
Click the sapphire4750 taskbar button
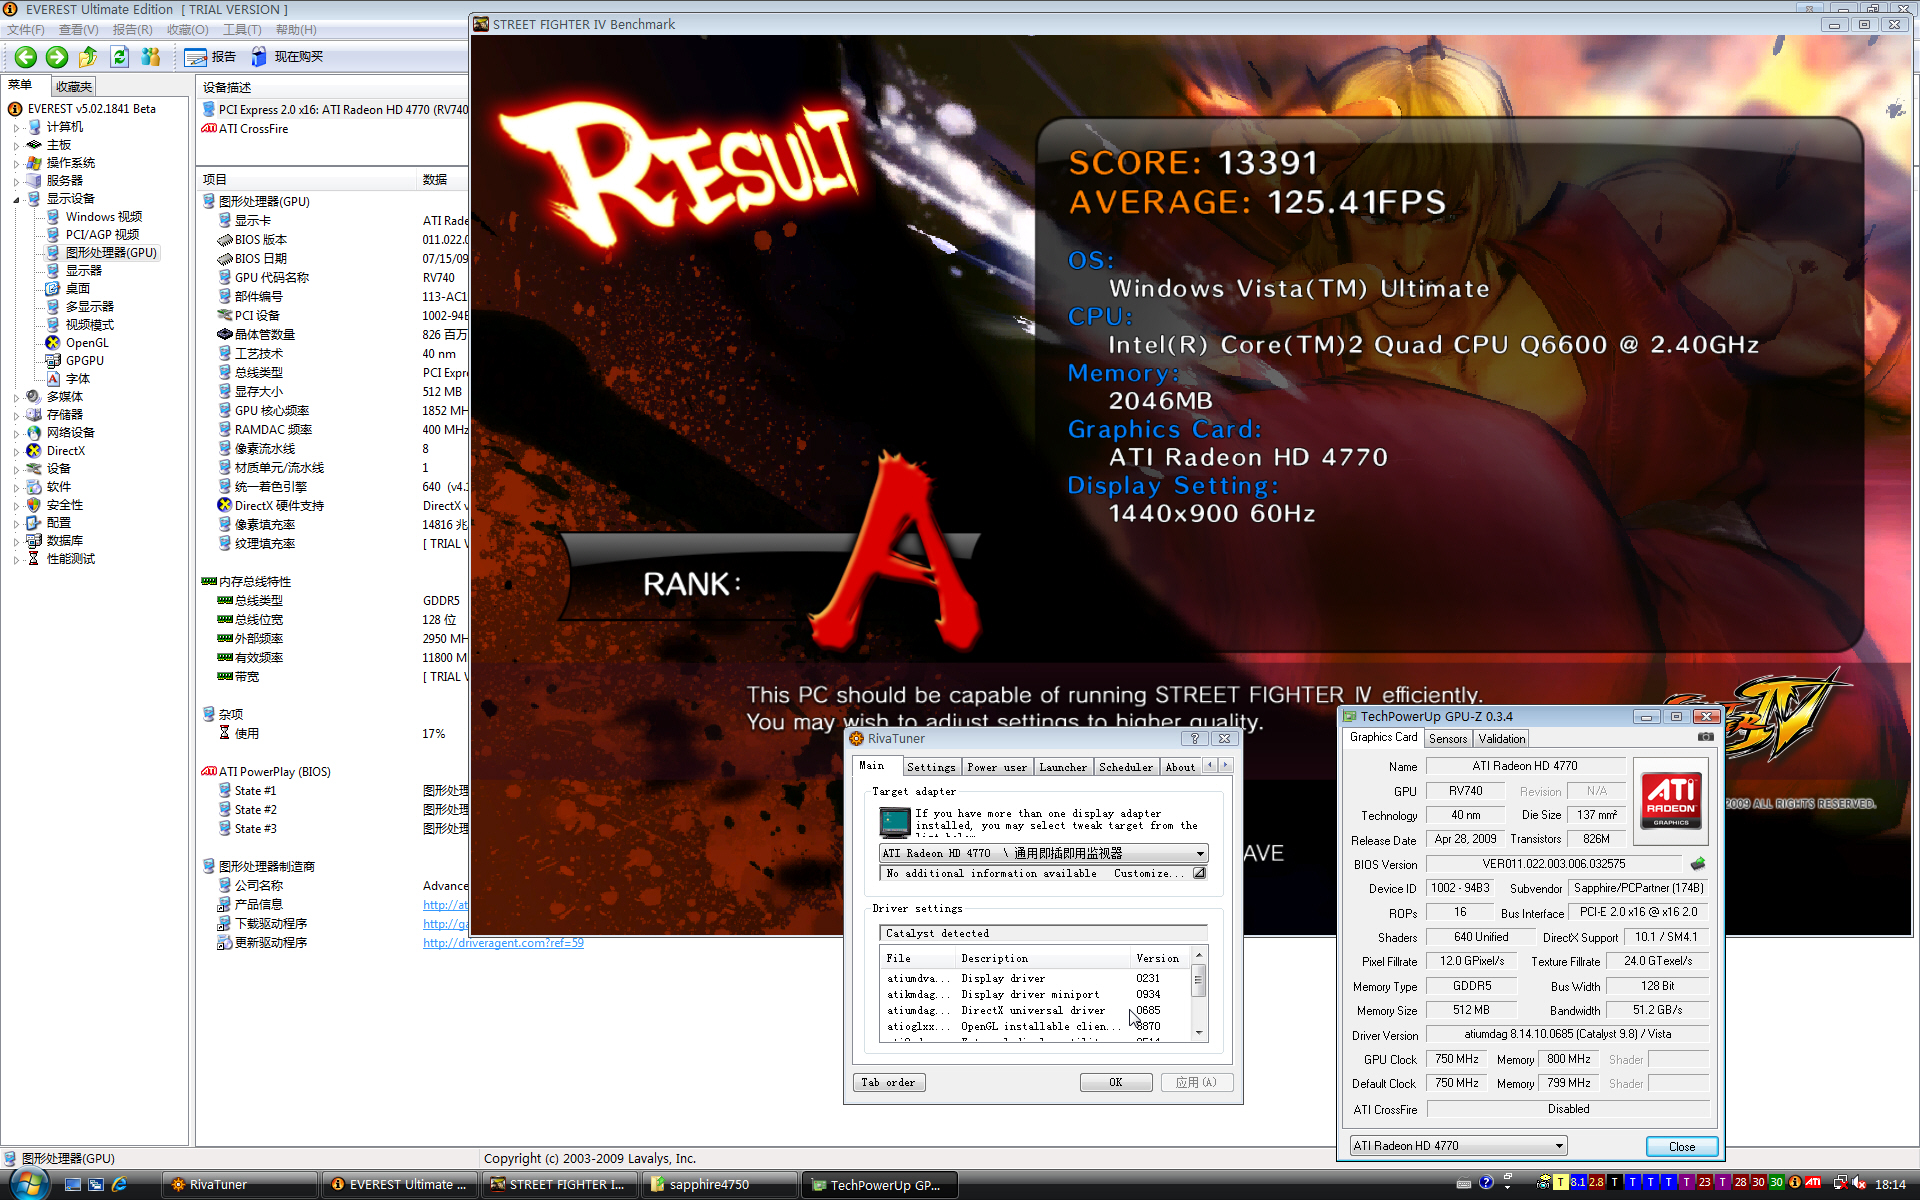pos(720,1185)
